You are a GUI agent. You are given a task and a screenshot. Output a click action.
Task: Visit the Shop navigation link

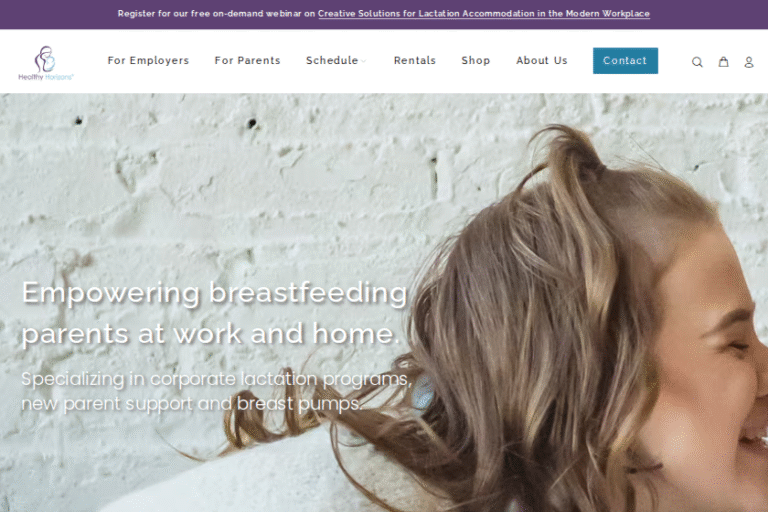point(476,60)
